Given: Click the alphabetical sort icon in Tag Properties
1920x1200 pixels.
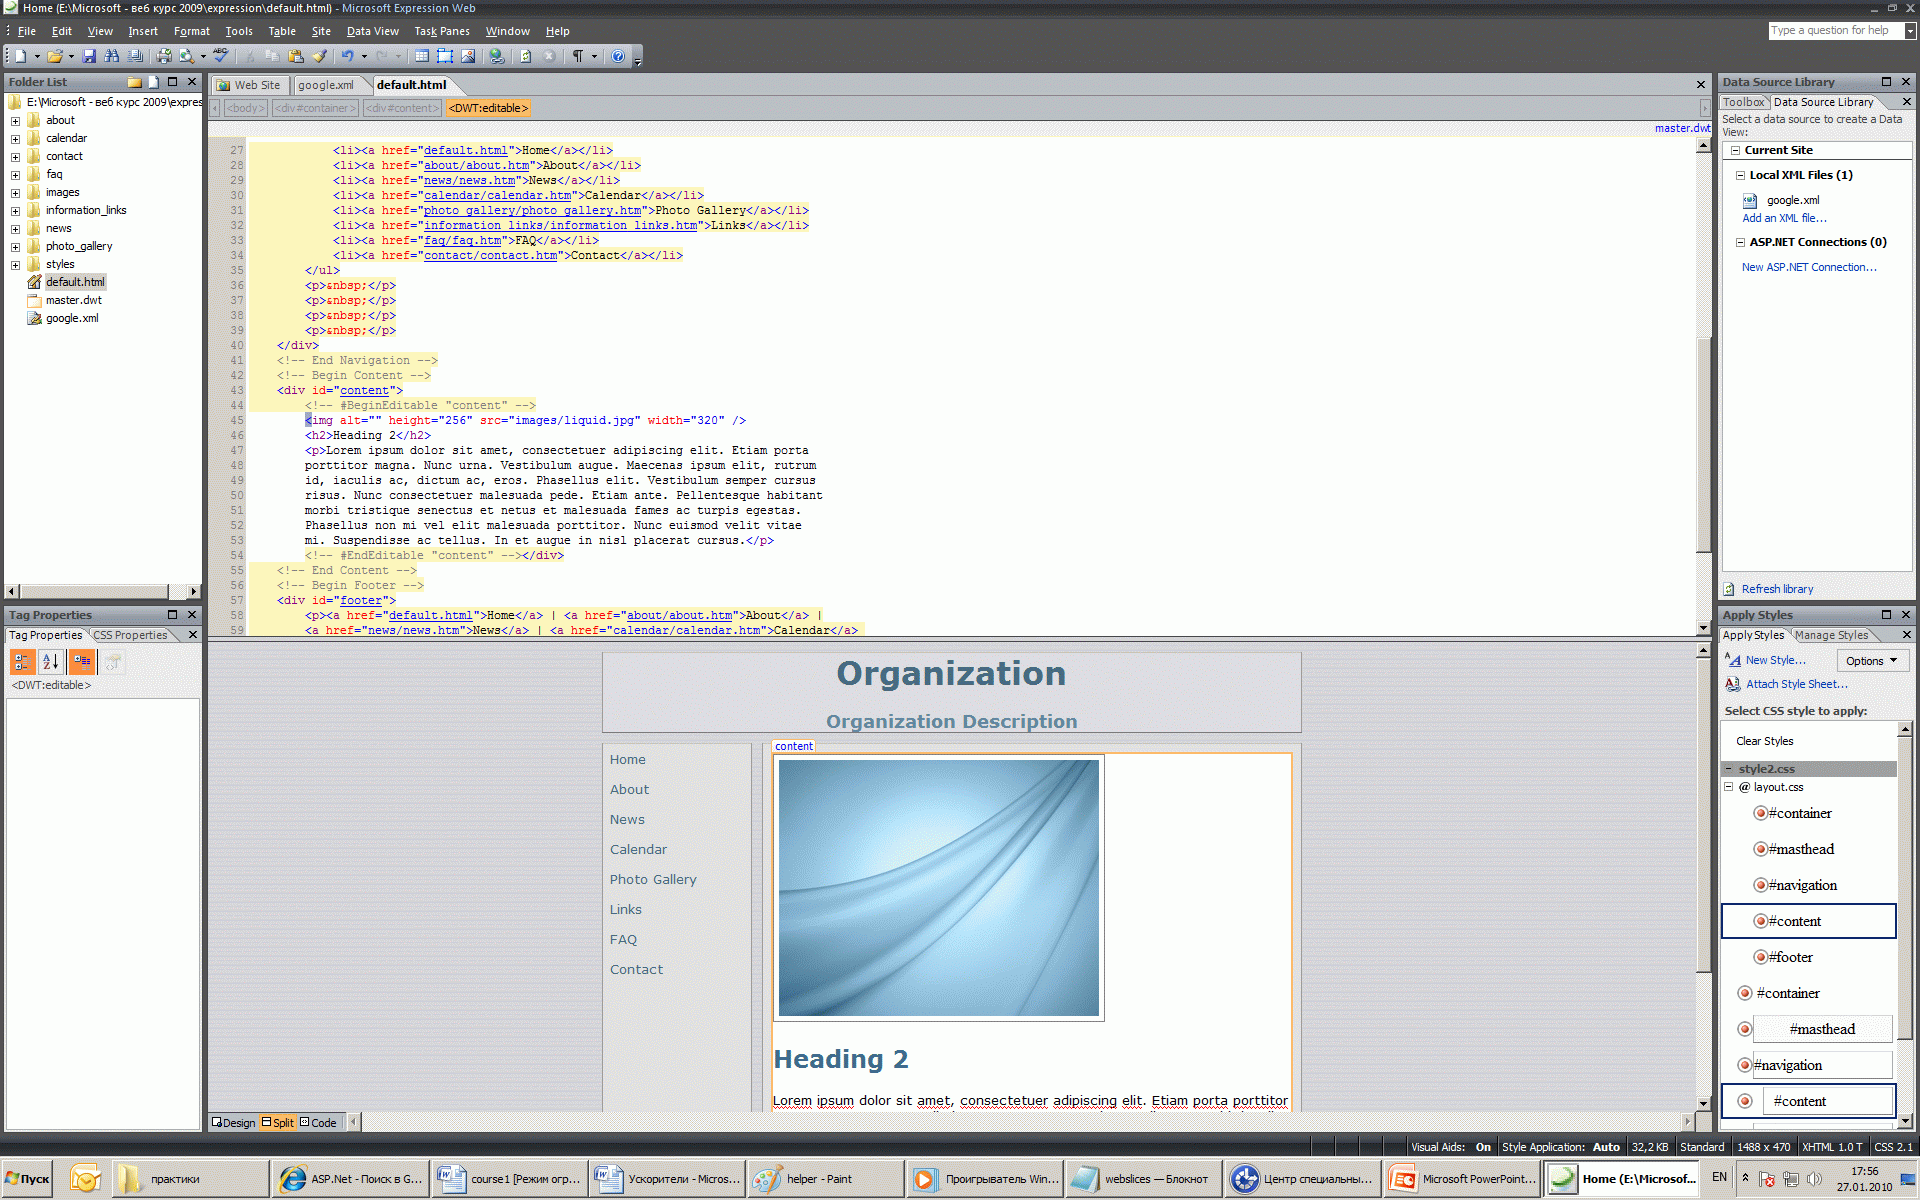Looking at the screenshot, I should click(x=51, y=661).
